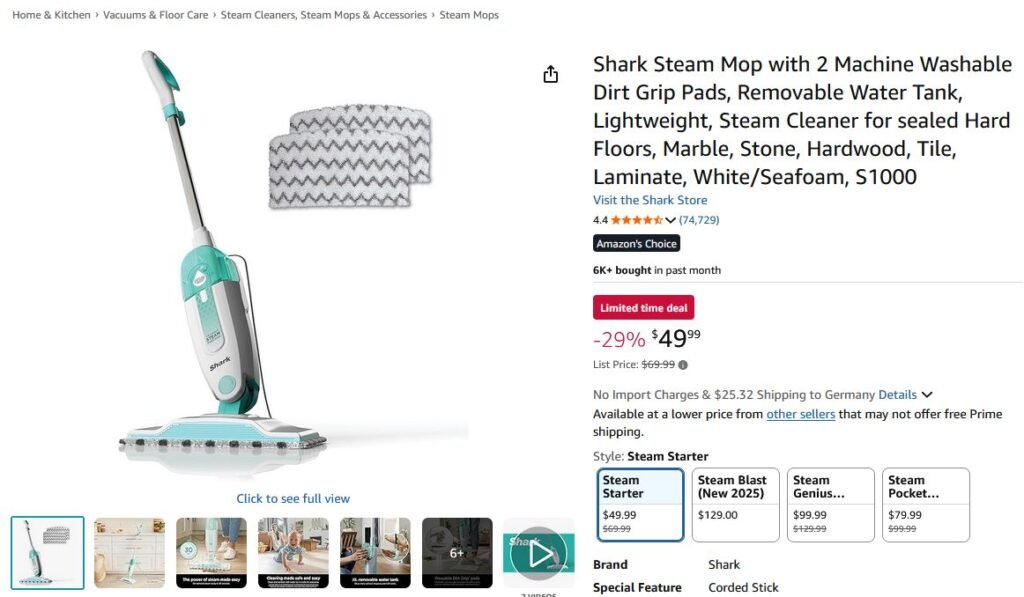Screen dimensions: 1024x597
Task: Select the Steam Blast (New 2025) style option
Action: [735, 504]
